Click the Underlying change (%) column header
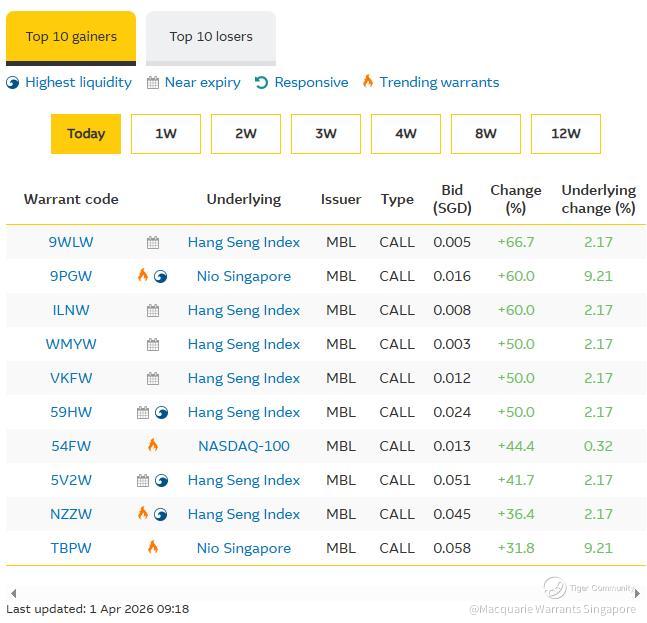The height and width of the screenshot is (623, 647). [x=598, y=199]
